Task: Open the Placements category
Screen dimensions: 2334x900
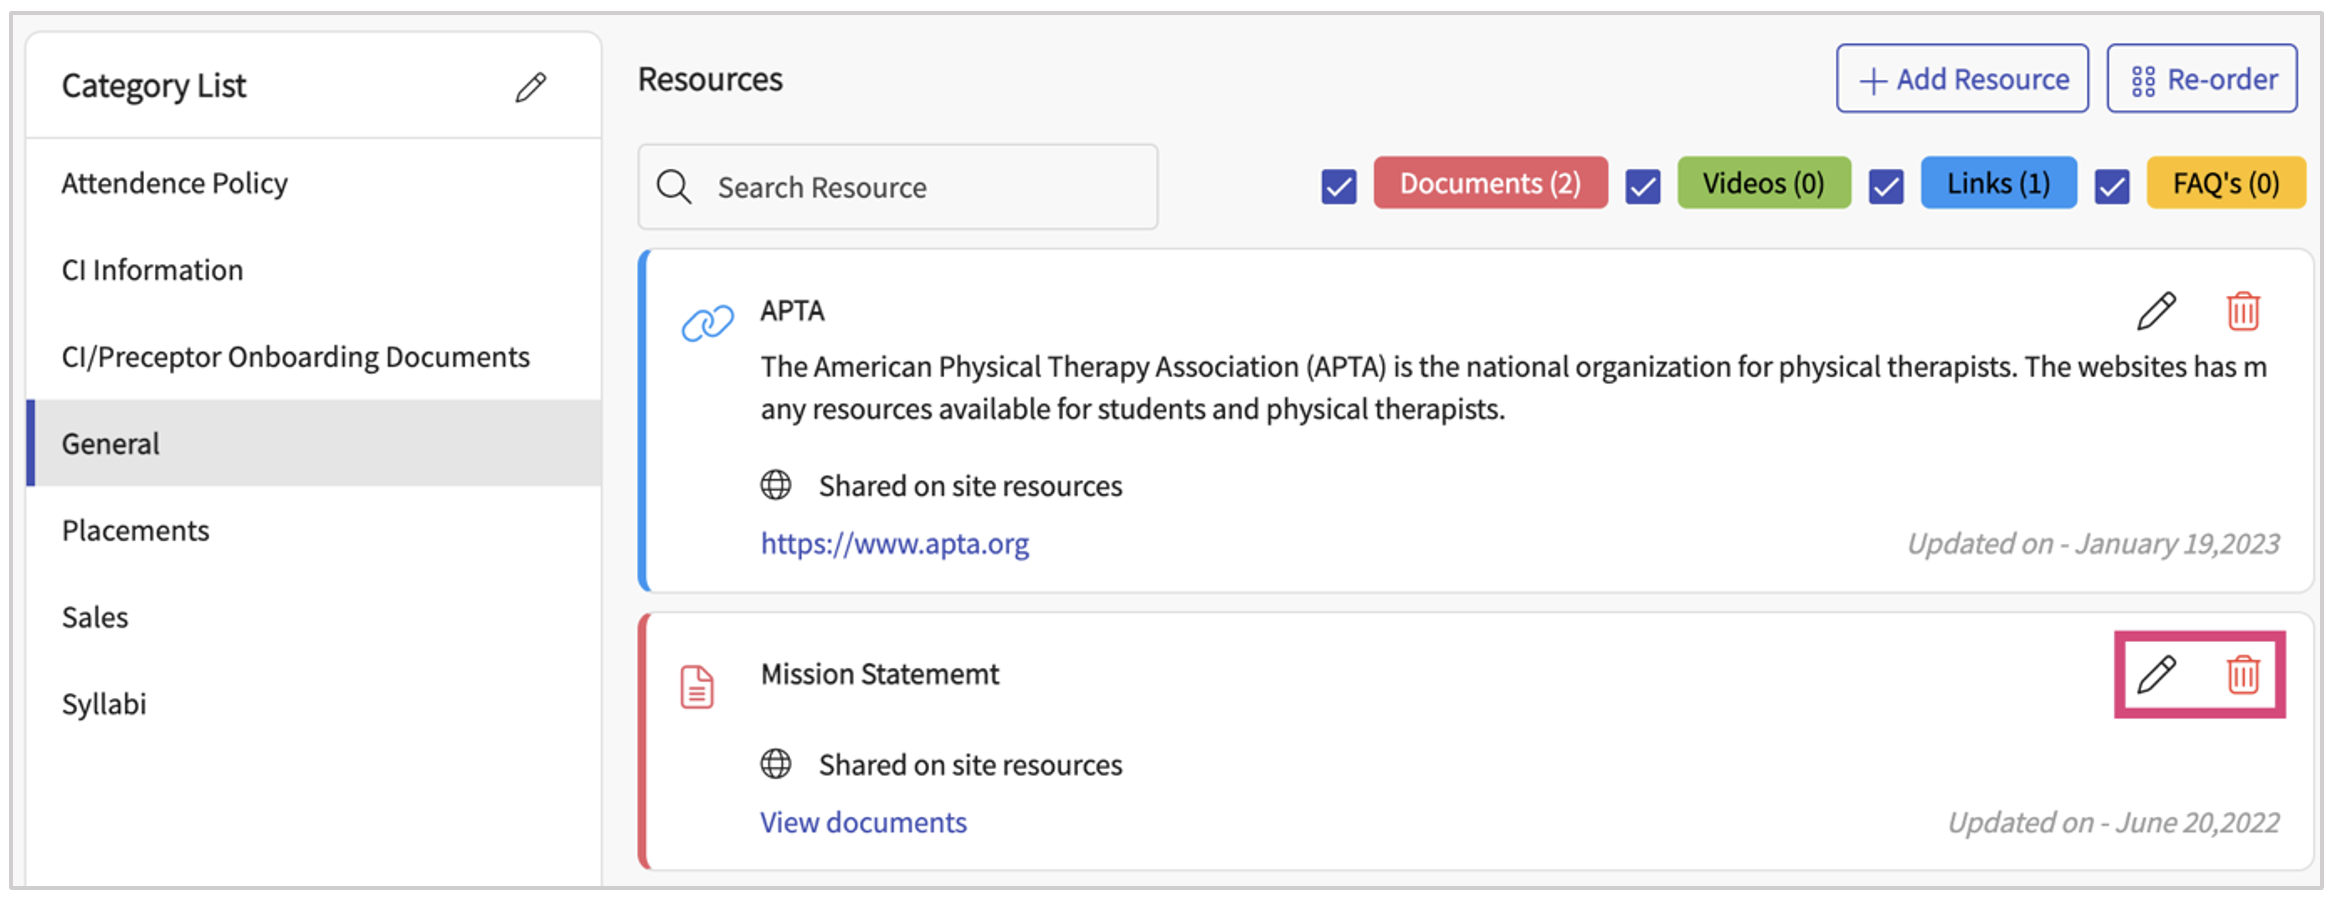Action: click(x=136, y=530)
